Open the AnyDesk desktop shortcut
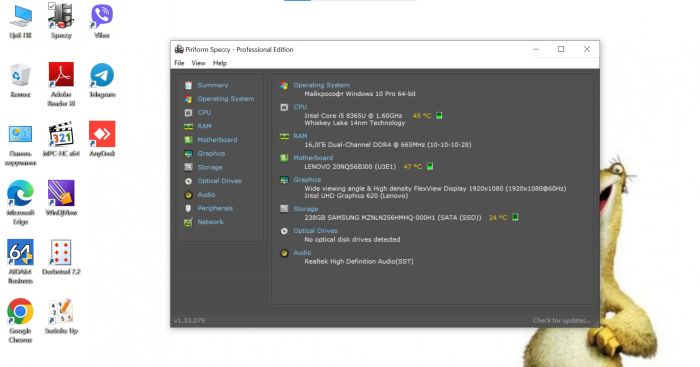This screenshot has height=367, width=700. pyautogui.click(x=102, y=139)
